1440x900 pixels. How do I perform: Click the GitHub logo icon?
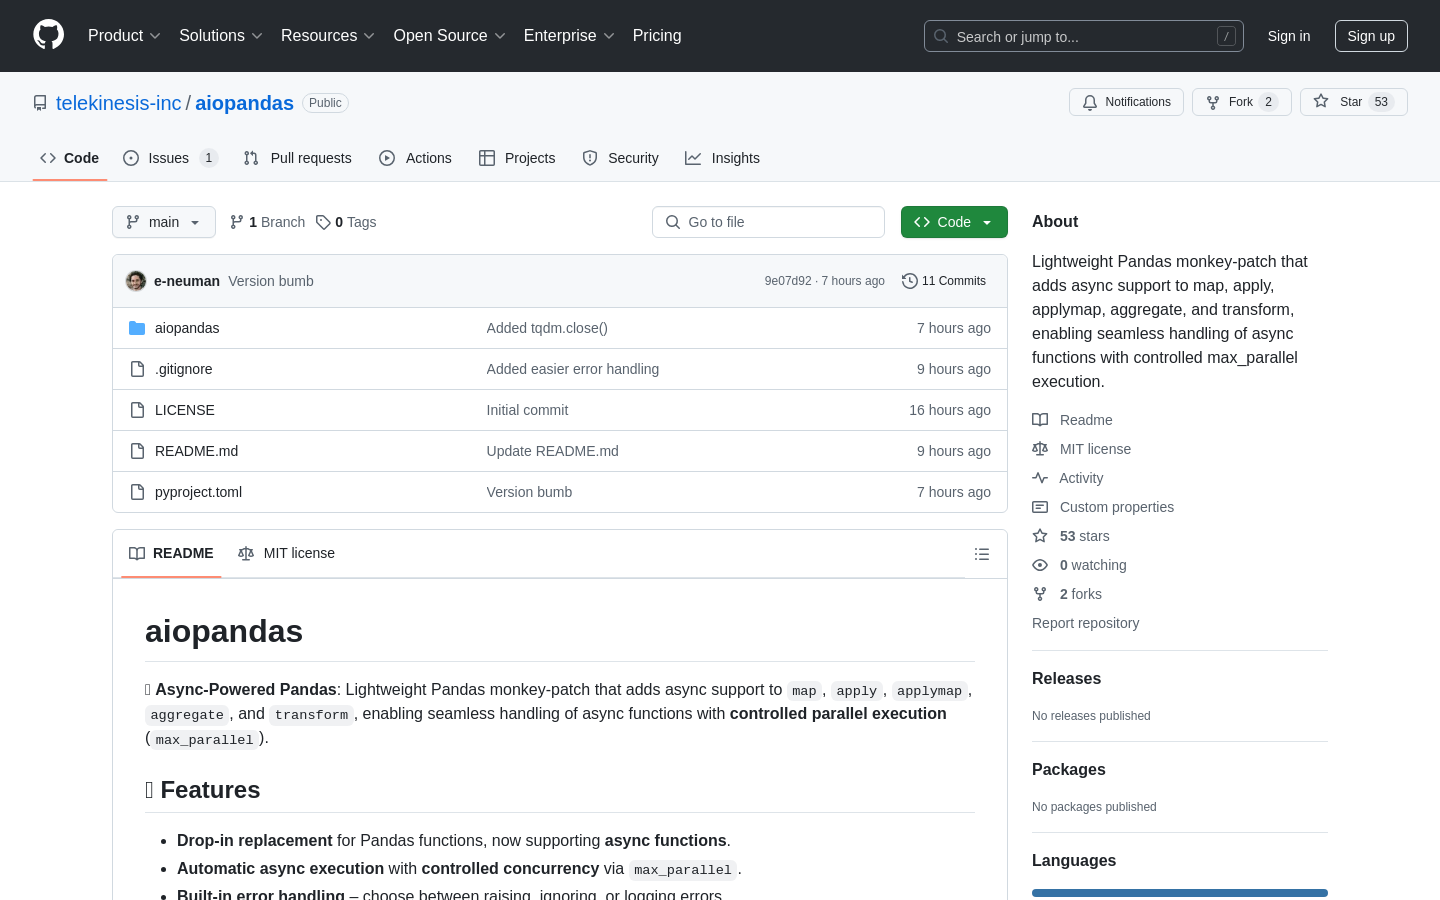pos(48,35)
